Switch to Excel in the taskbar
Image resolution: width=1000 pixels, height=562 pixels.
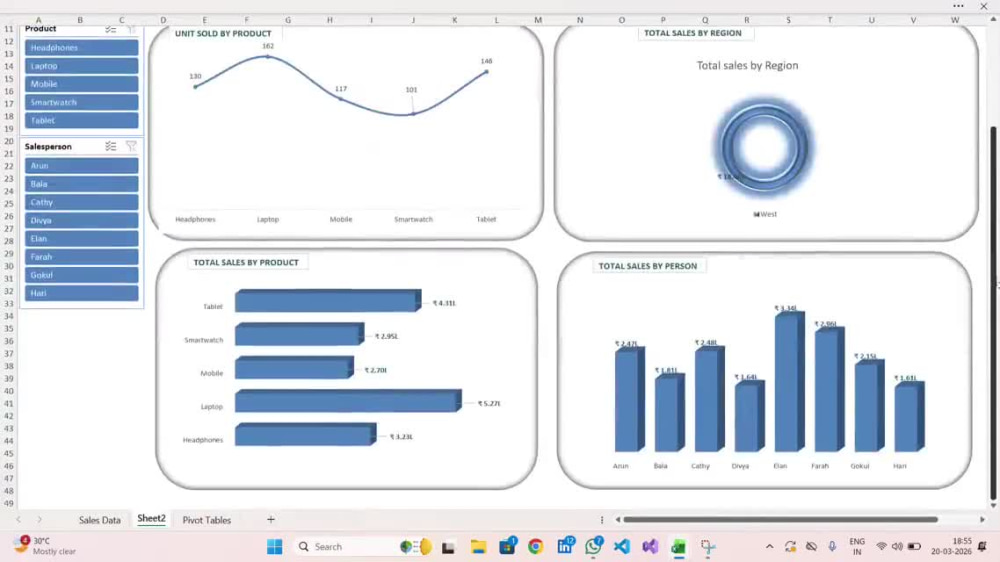679,547
